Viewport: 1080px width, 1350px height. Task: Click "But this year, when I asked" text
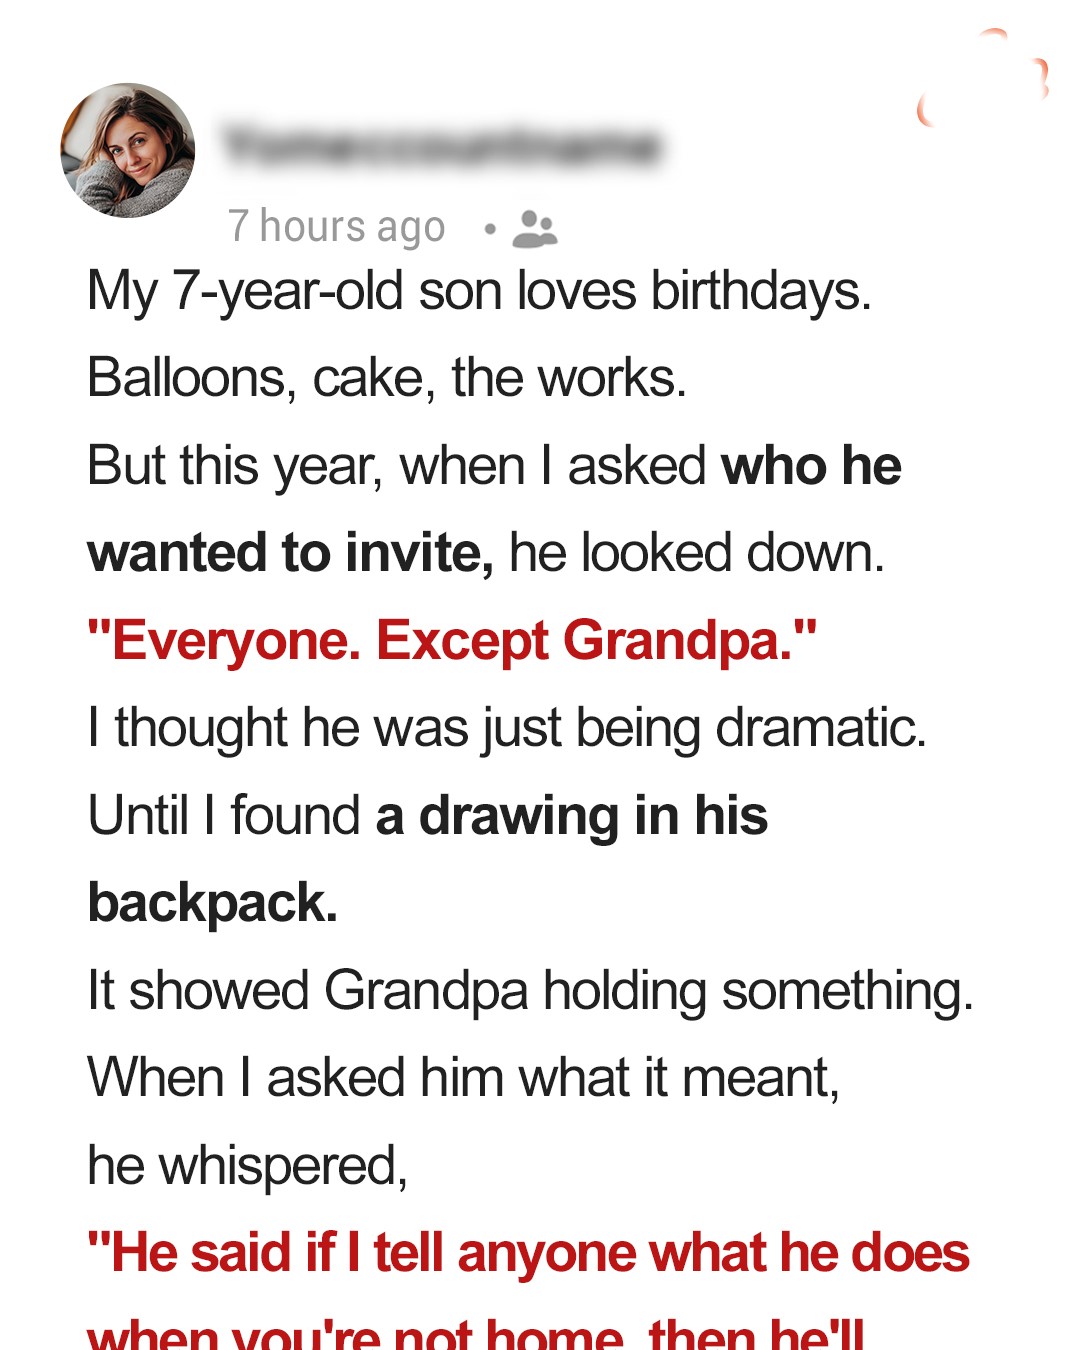pos(397,466)
